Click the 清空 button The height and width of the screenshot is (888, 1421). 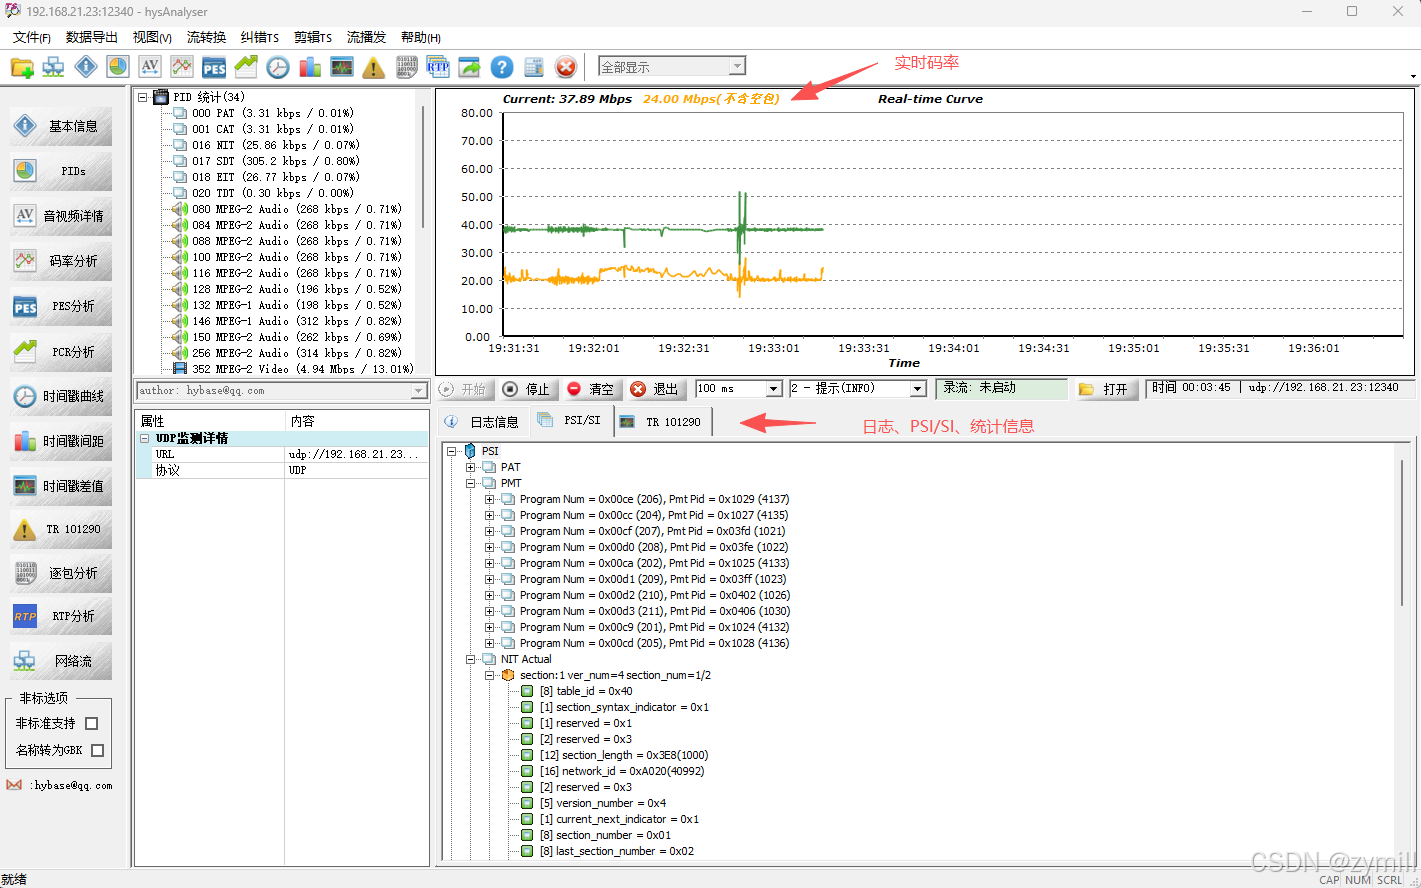pos(591,389)
